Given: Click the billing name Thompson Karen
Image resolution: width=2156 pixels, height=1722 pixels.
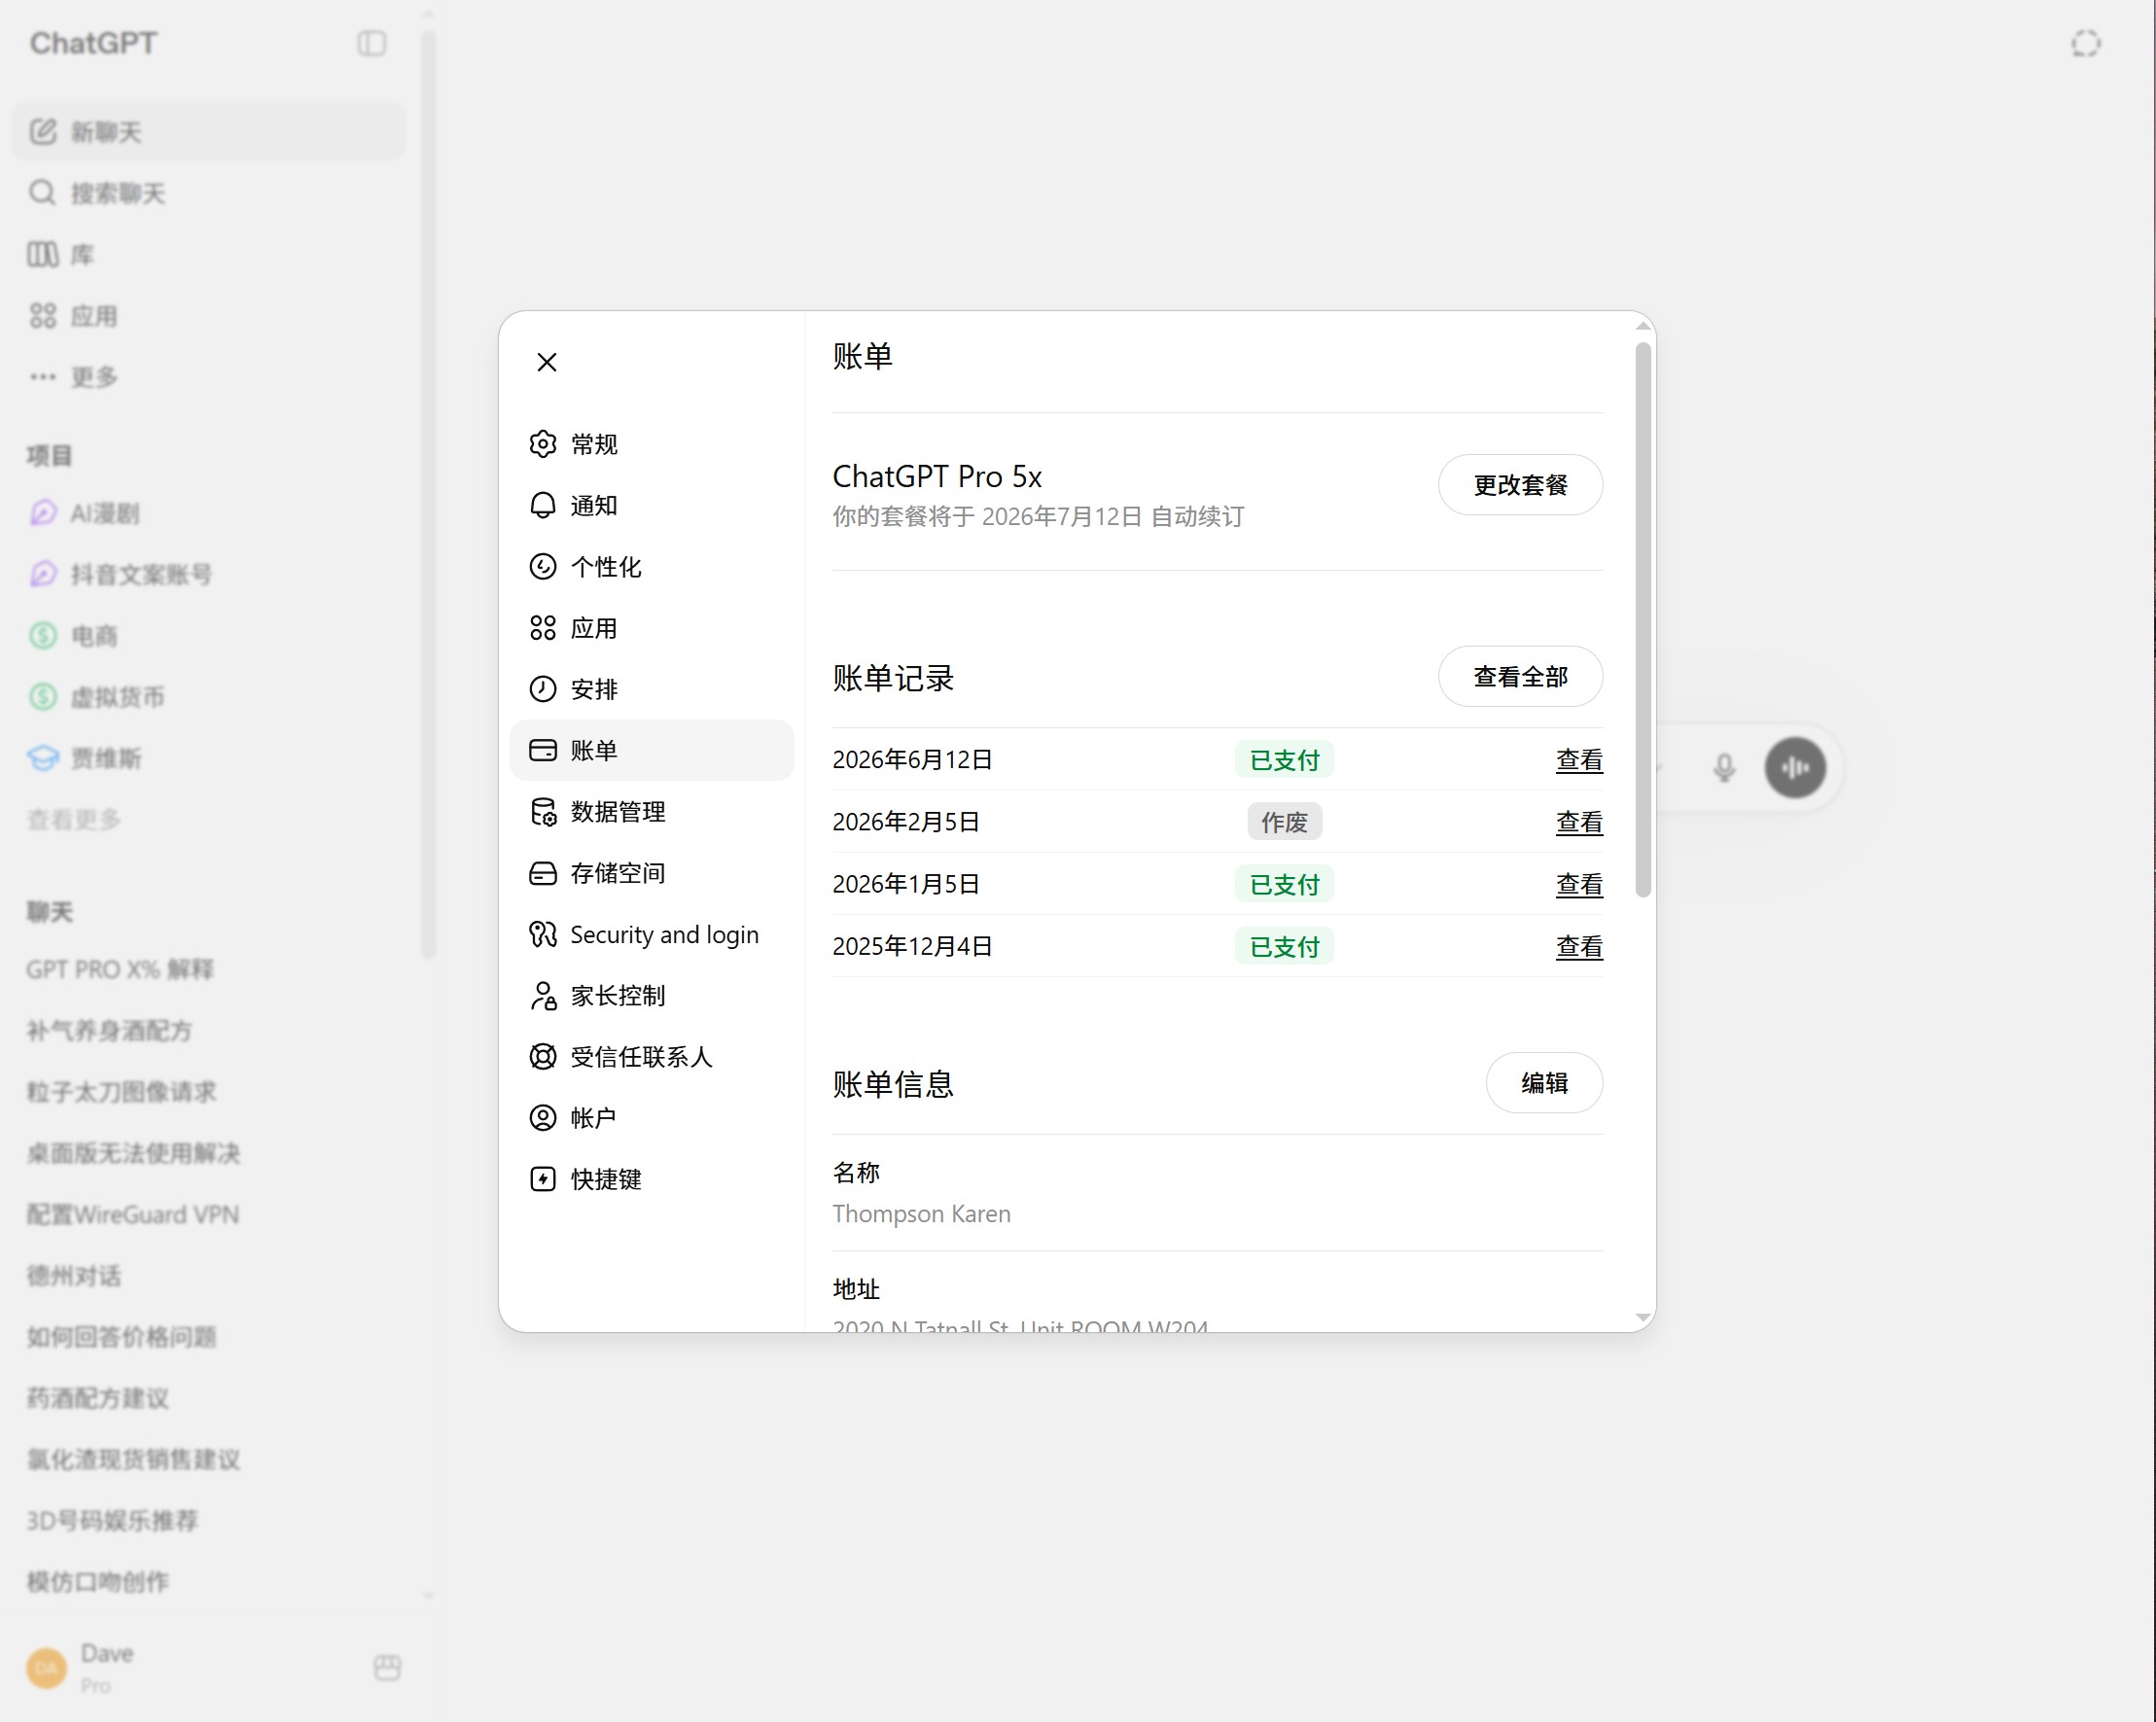Looking at the screenshot, I should click(921, 1214).
